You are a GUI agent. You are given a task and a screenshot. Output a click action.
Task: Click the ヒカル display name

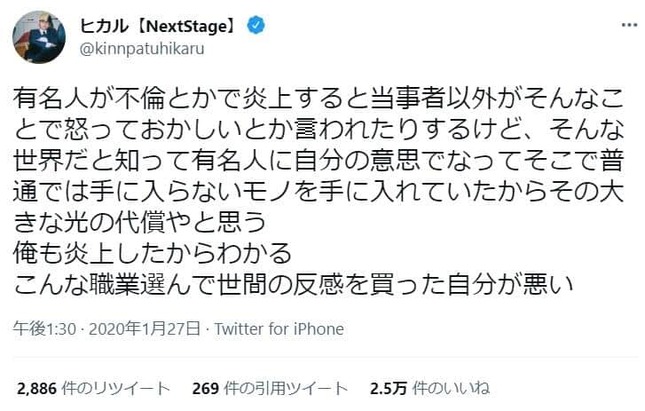pos(101,23)
